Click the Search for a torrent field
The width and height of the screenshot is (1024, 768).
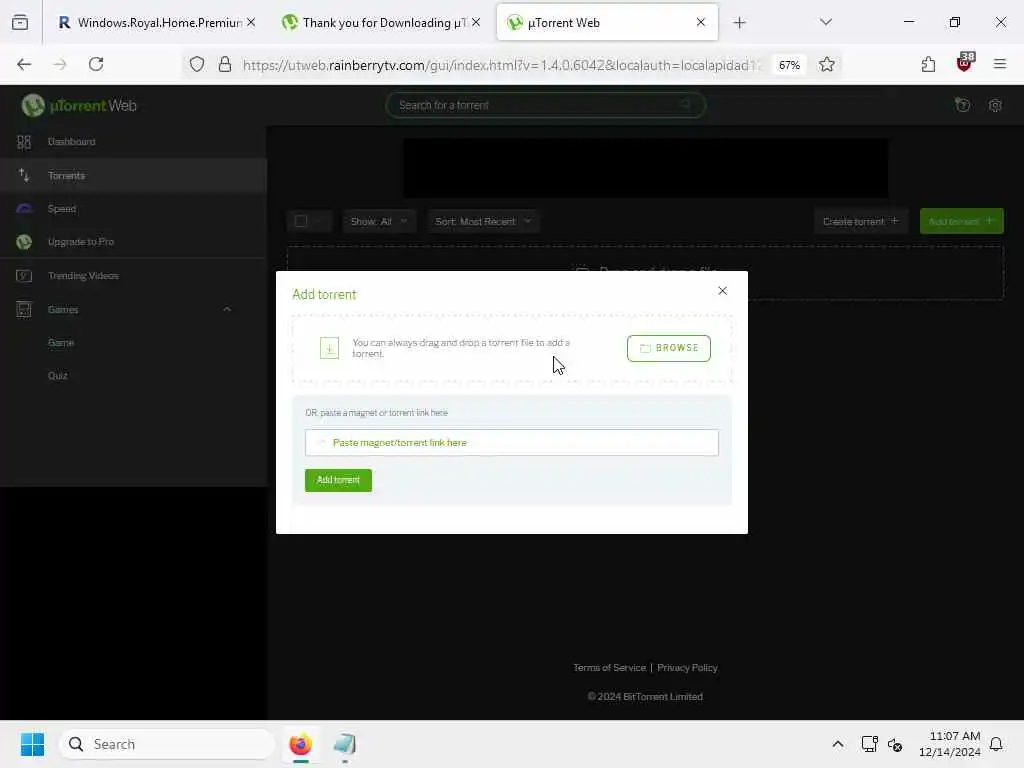tap(545, 105)
